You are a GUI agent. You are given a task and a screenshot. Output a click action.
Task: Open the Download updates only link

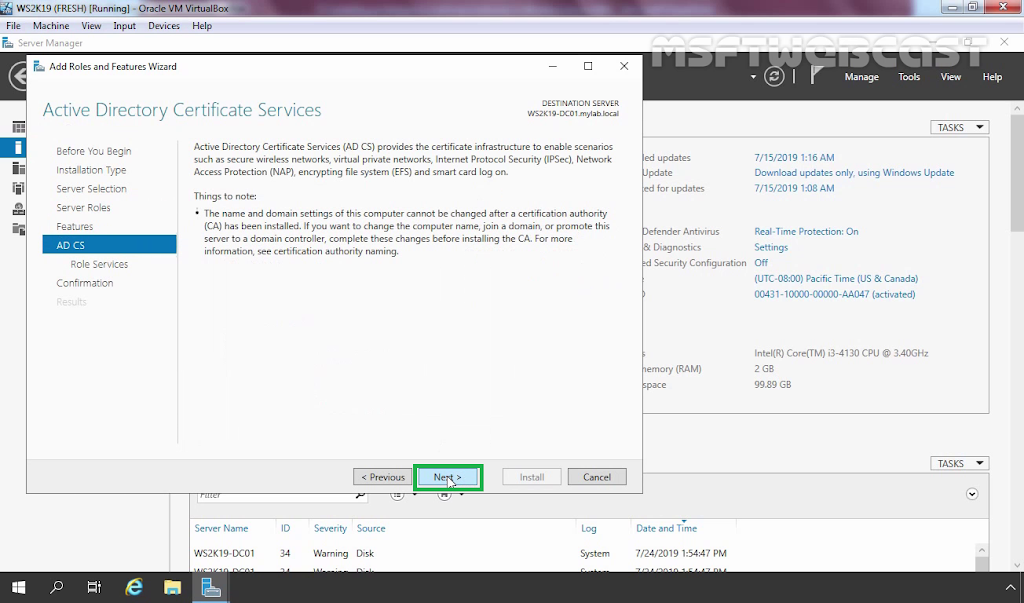[854, 172]
